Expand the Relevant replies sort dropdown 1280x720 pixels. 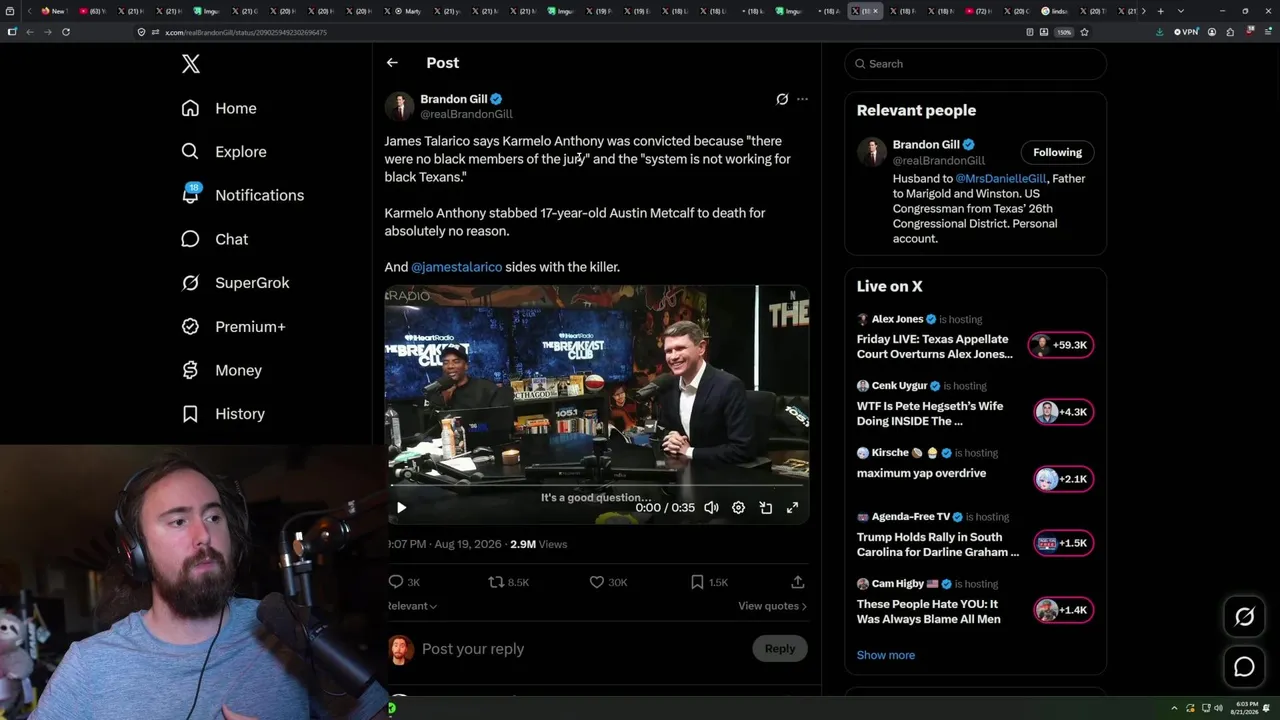click(412, 606)
